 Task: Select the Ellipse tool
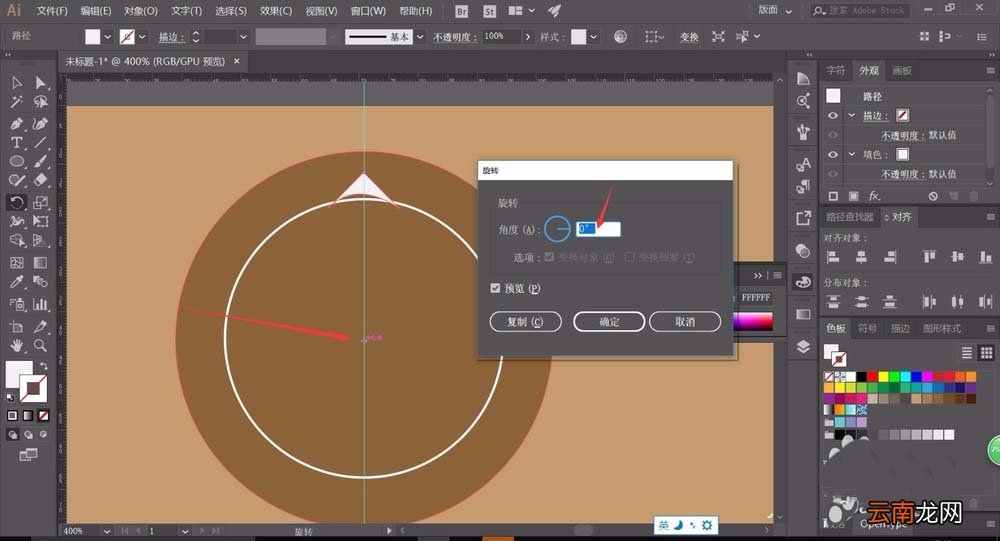click(17, 161)
